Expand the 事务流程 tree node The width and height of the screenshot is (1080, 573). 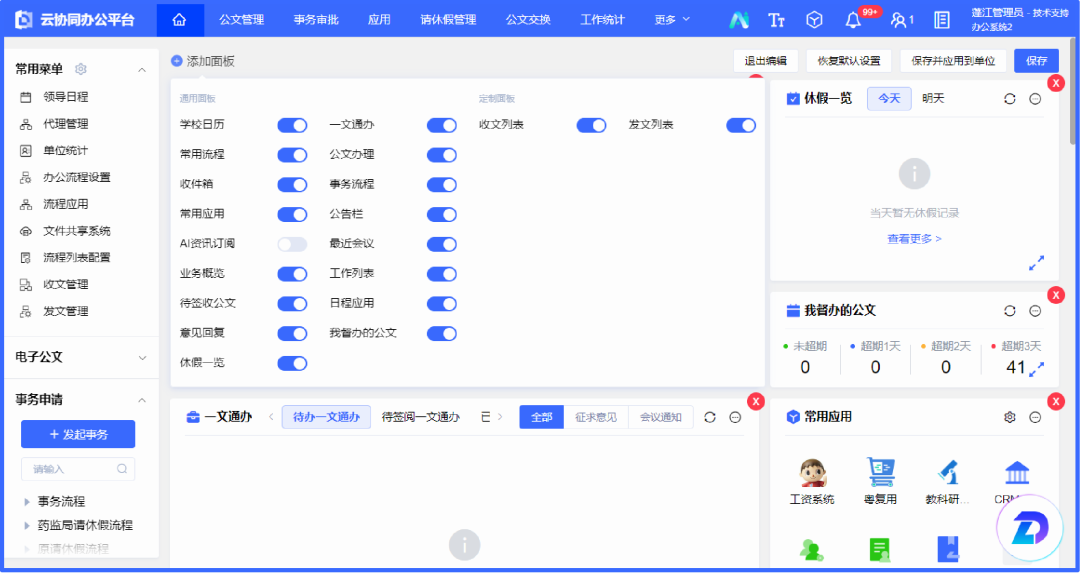coord(28,502)
